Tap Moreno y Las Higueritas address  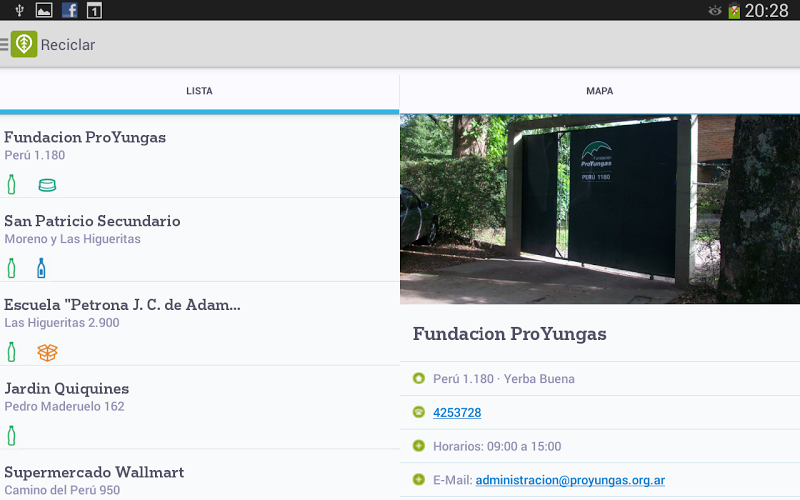(x=72, y=239)
